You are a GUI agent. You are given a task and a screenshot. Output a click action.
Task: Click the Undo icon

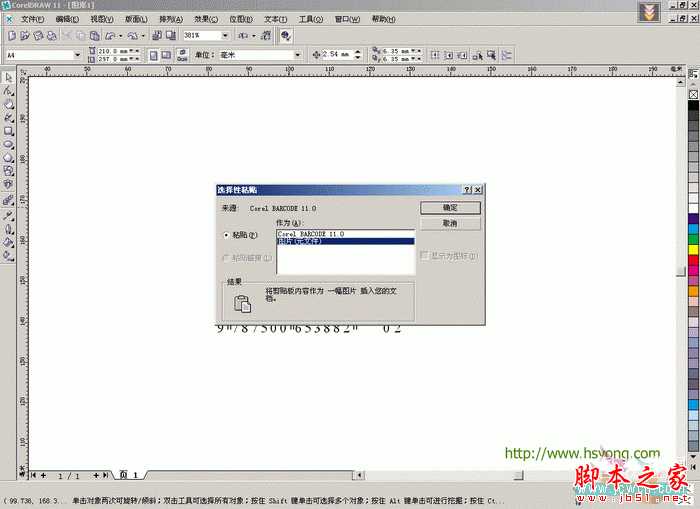[x=110, y=35]
